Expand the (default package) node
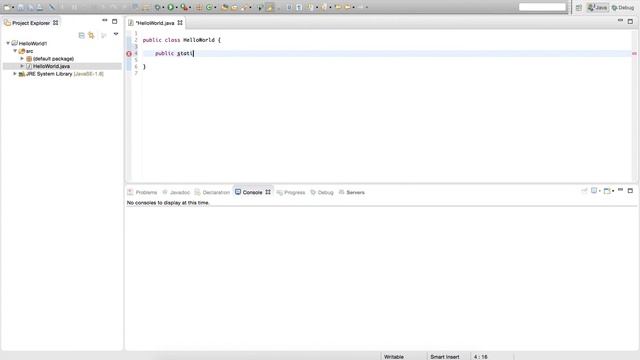This screenshot has height=360, width=640. [x=22, y=59]
